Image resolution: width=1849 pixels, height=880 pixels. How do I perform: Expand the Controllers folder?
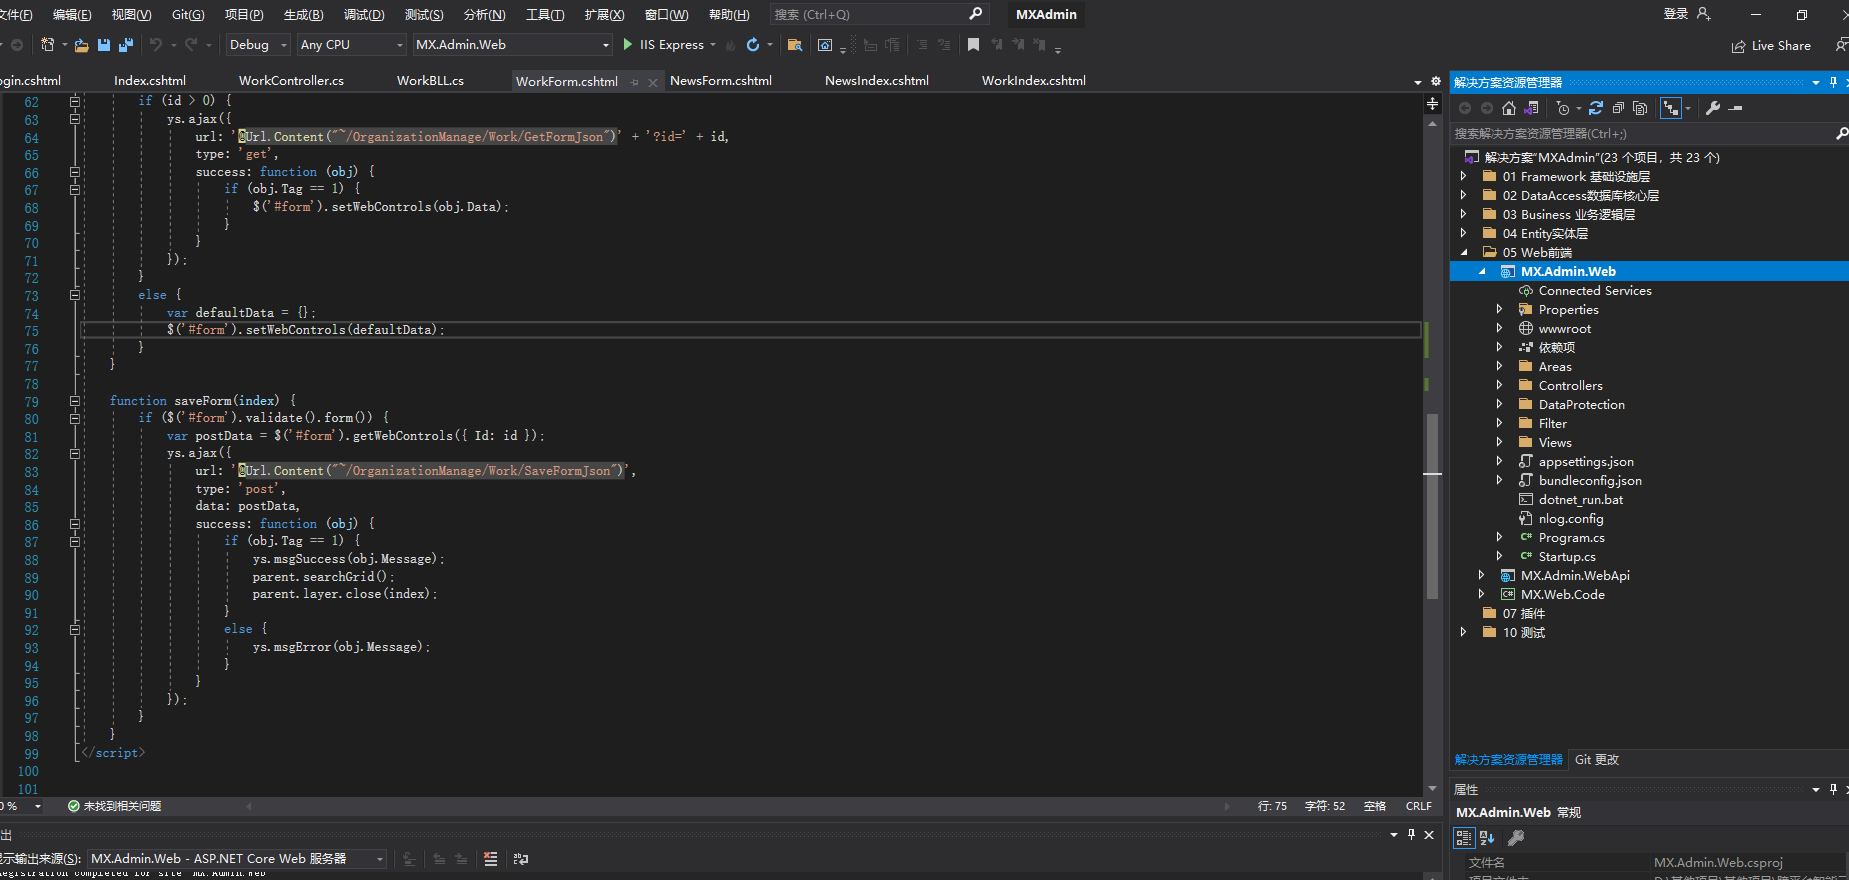(1499, 386)
